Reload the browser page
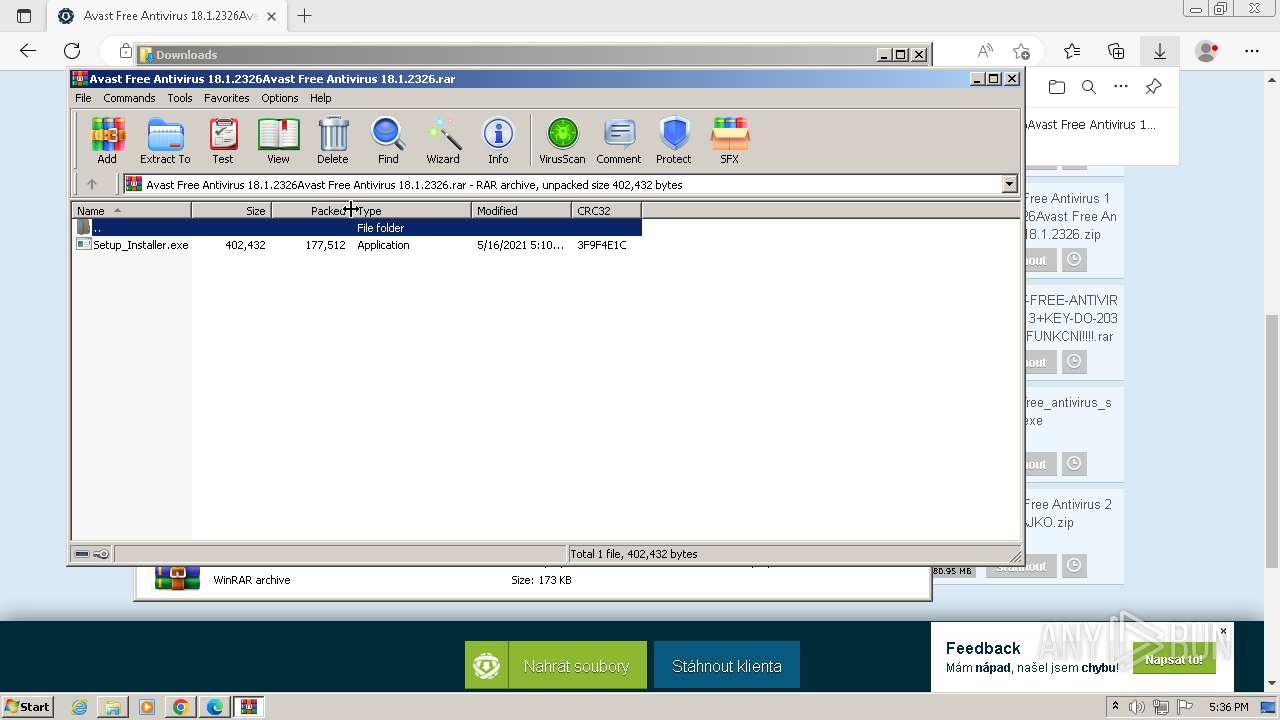 pyautogui.click(x=72, y=51)
